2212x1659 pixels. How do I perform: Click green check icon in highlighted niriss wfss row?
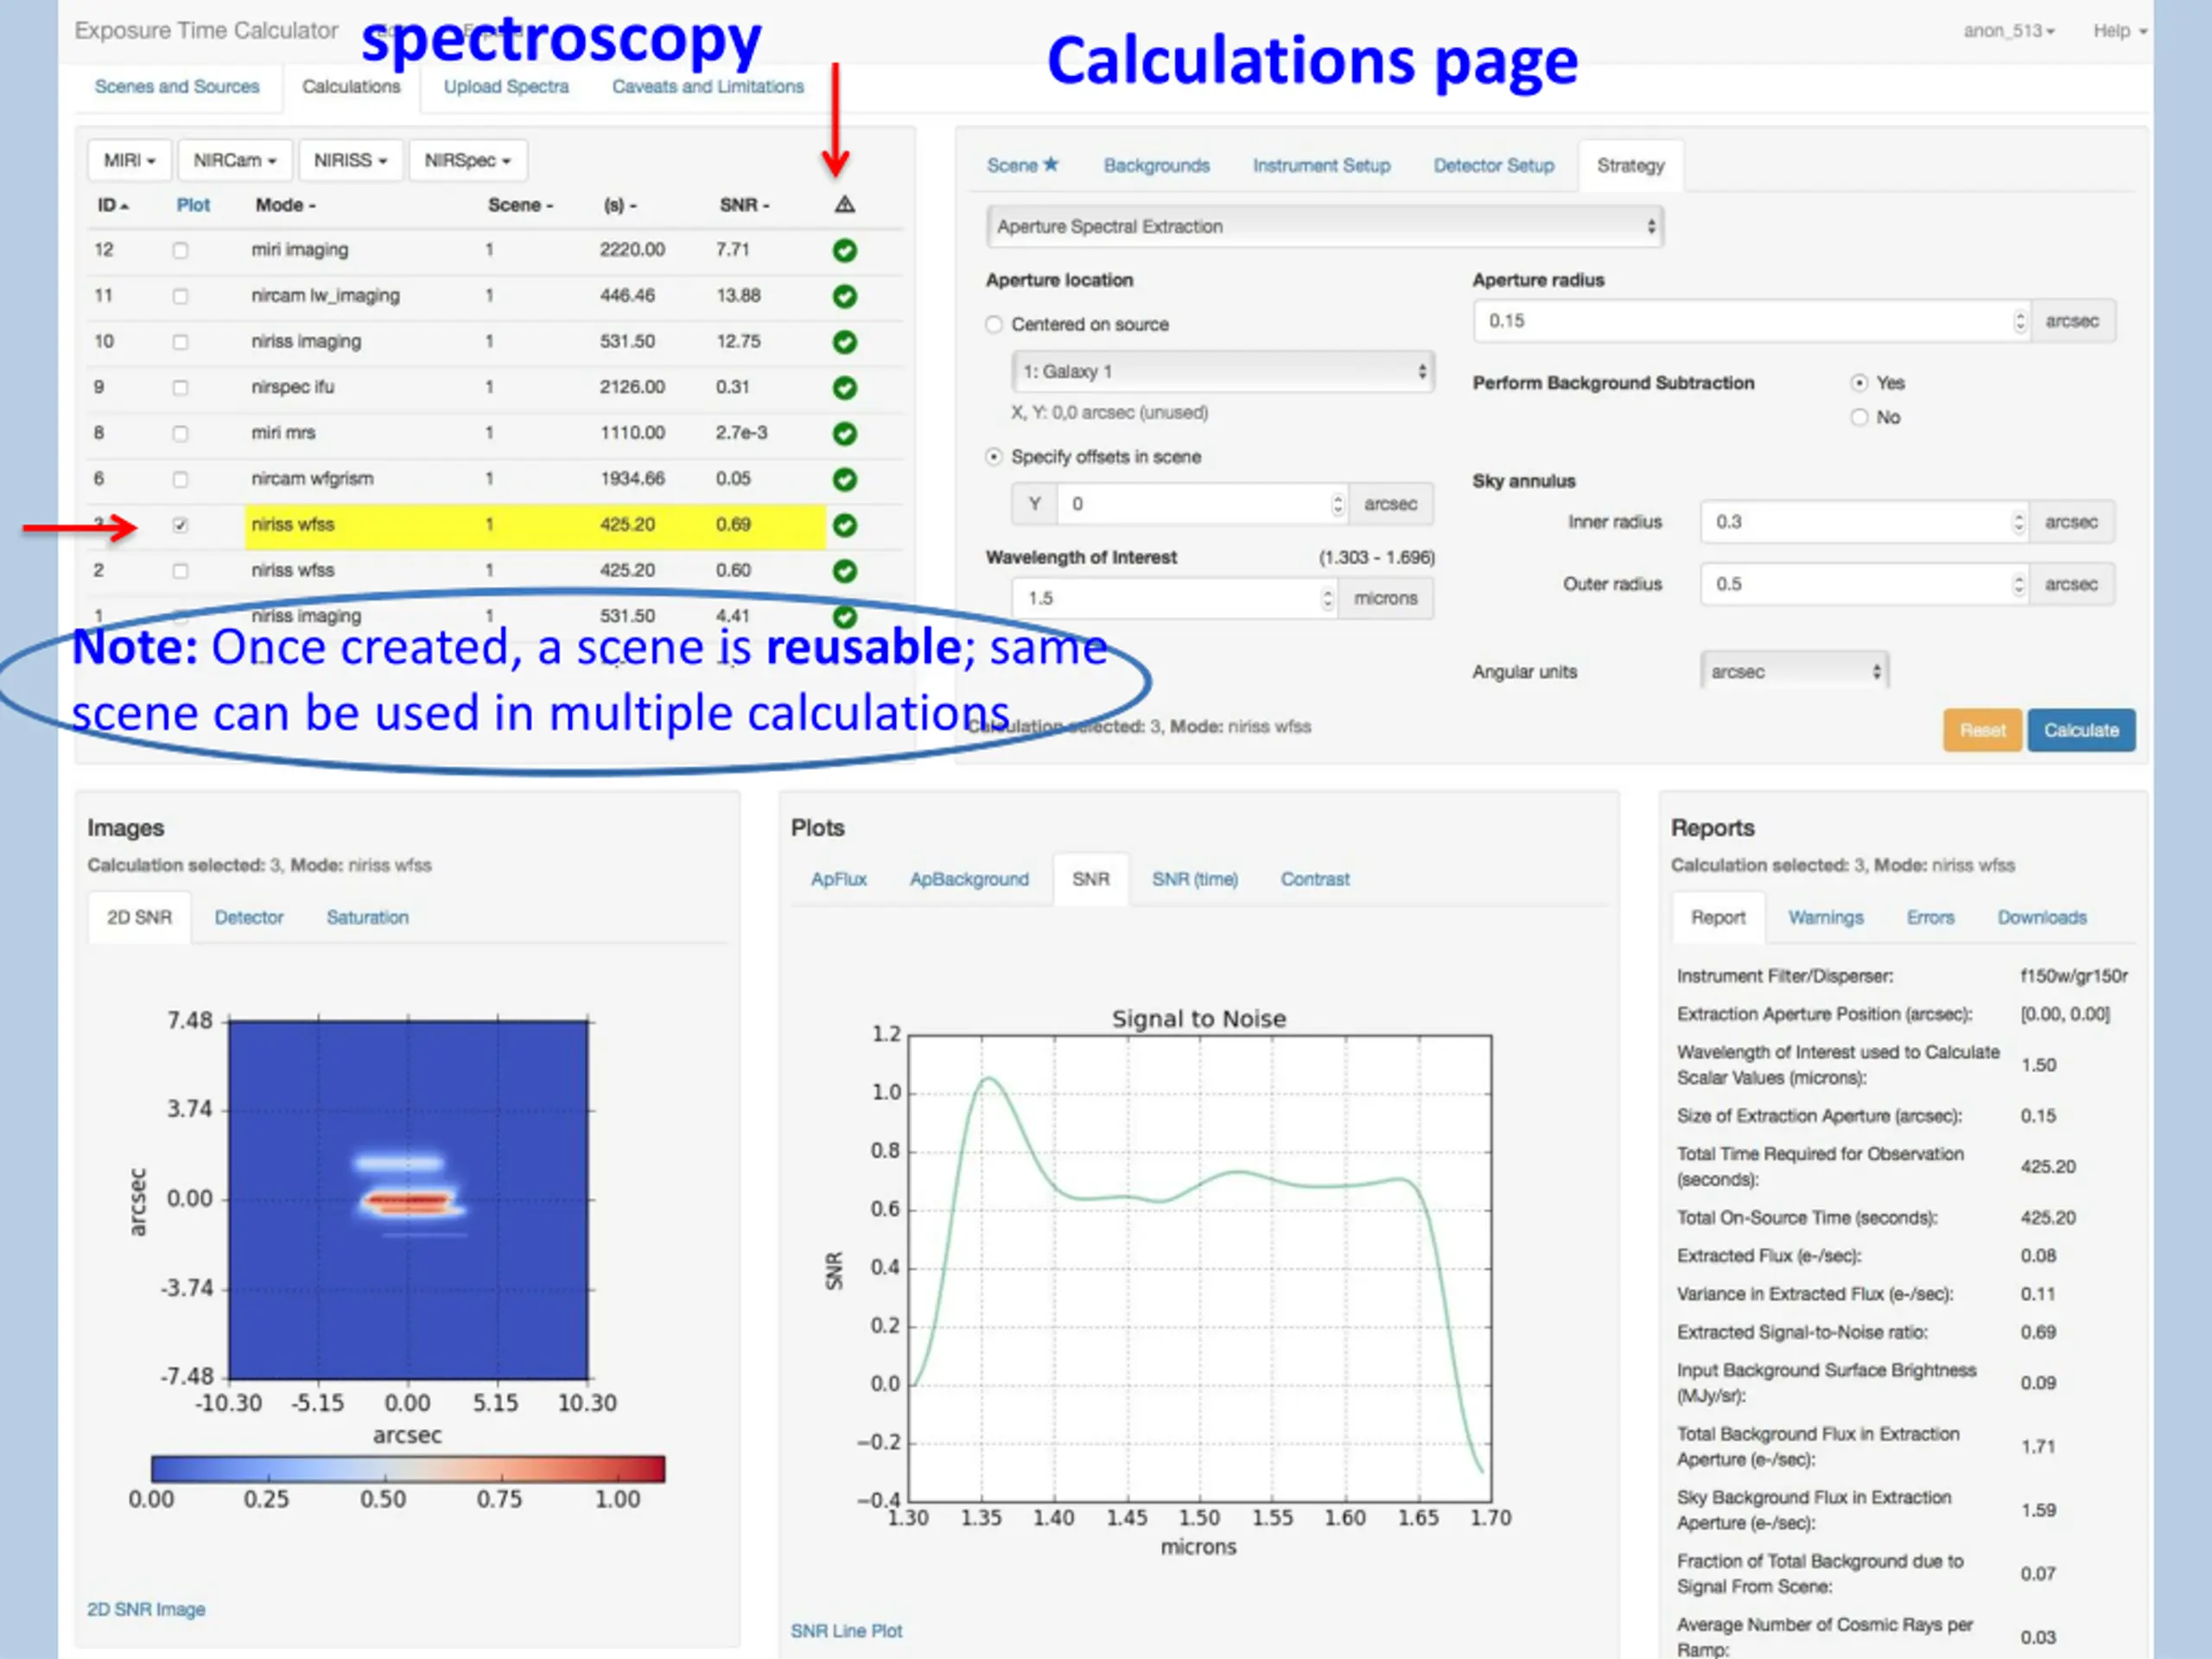click(844, 525)
